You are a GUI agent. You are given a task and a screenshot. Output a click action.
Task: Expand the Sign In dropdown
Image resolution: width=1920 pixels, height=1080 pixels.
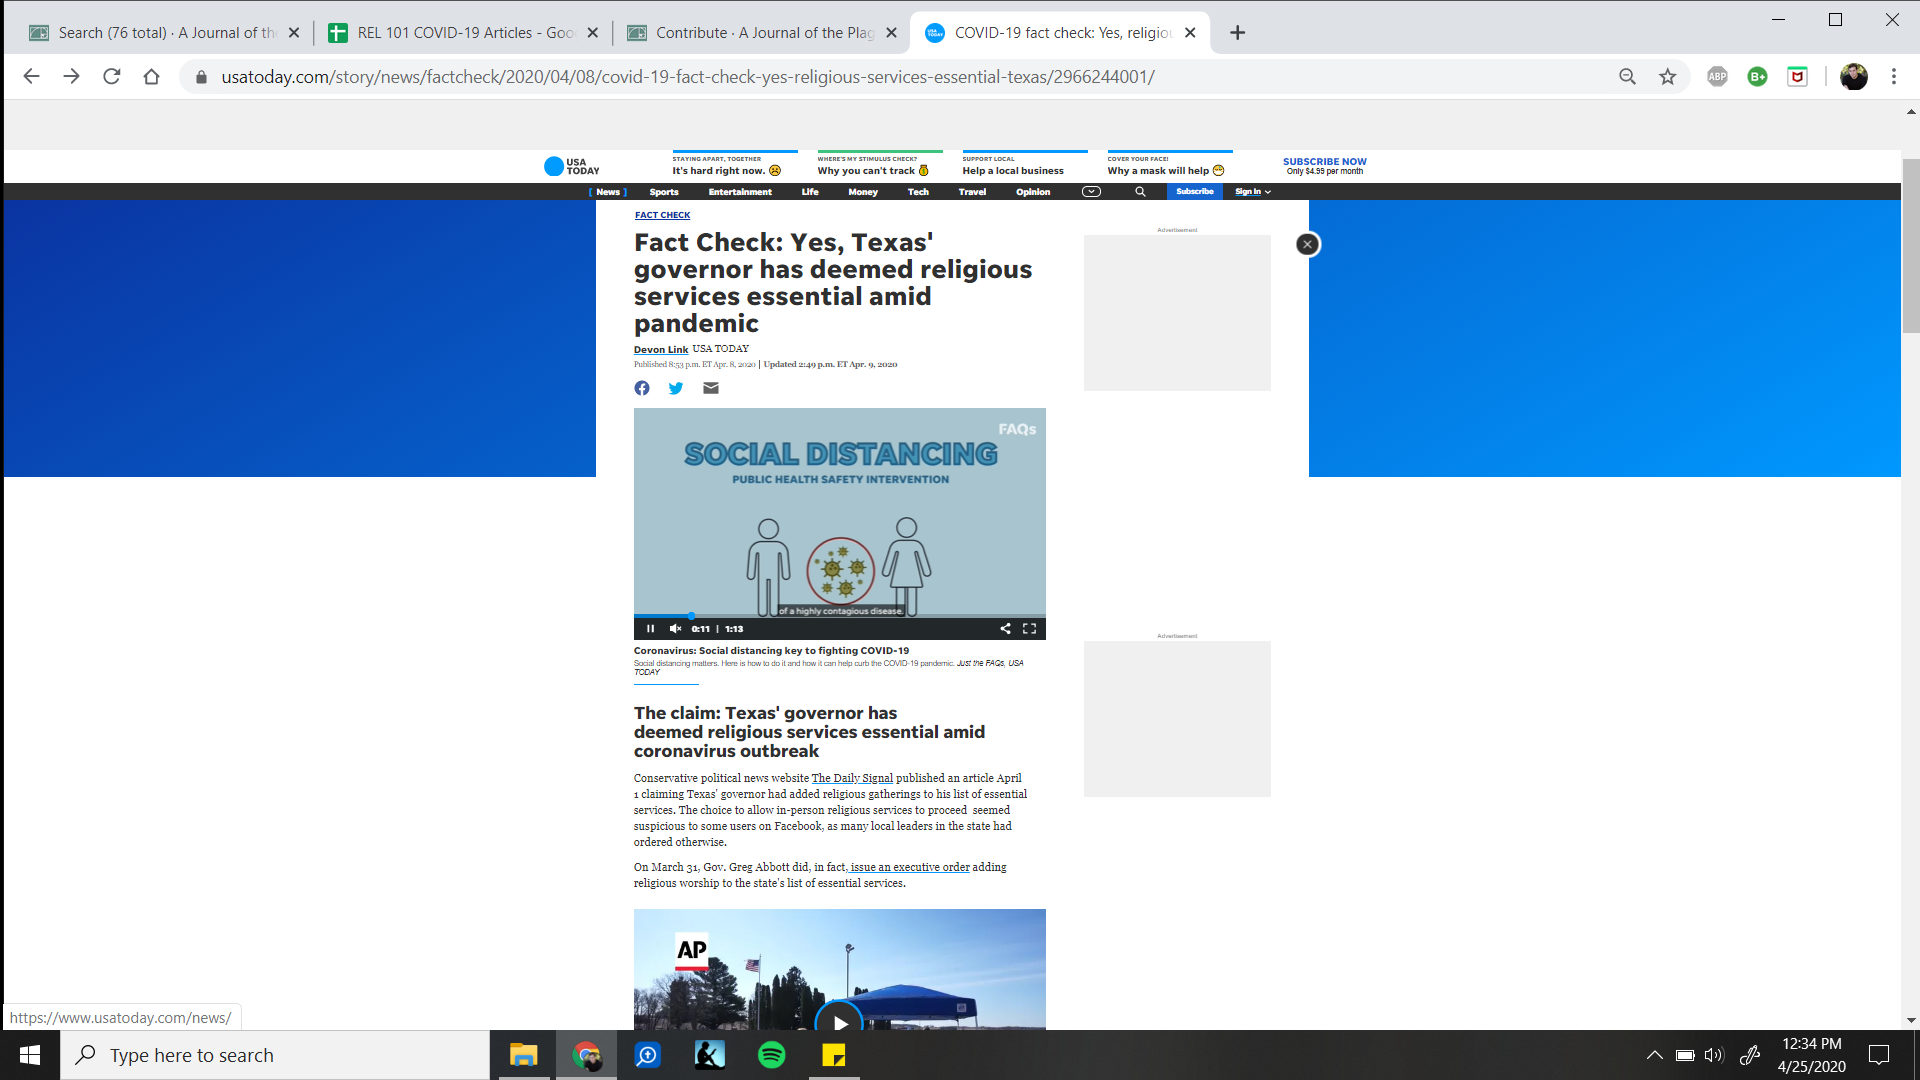(x=1252, y=192)
